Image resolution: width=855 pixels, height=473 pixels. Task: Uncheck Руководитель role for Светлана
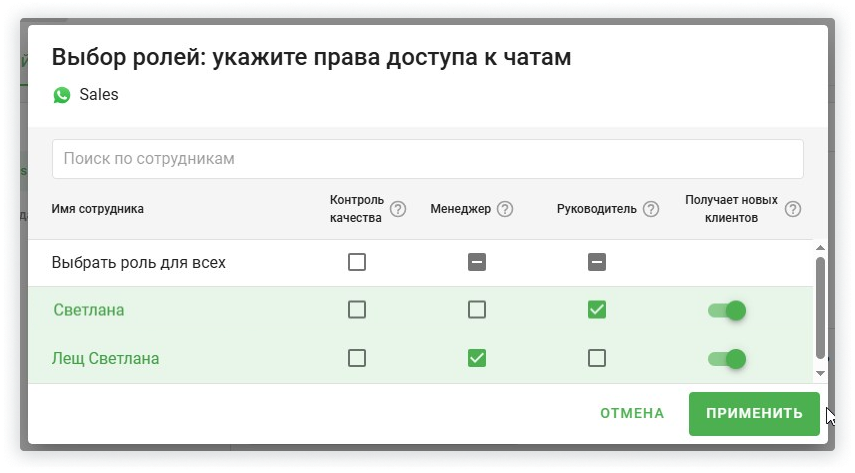click(597, 310)
